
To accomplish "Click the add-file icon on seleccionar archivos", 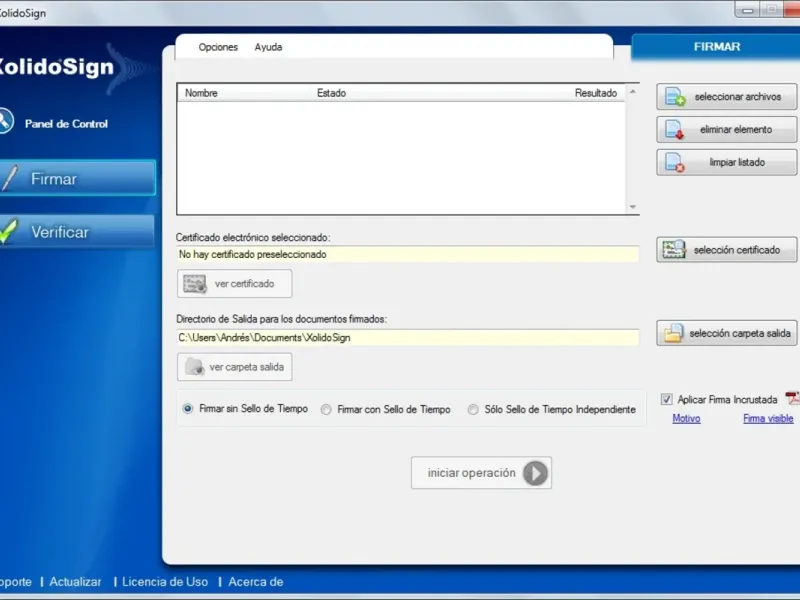I will 675,96.
